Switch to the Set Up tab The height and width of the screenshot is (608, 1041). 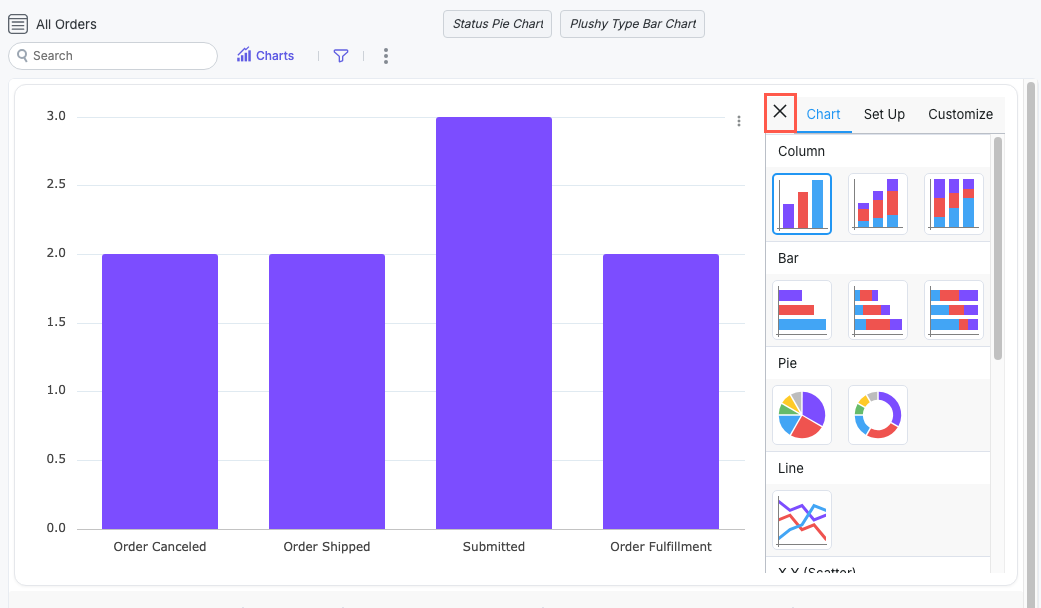[x=884, y=114]
